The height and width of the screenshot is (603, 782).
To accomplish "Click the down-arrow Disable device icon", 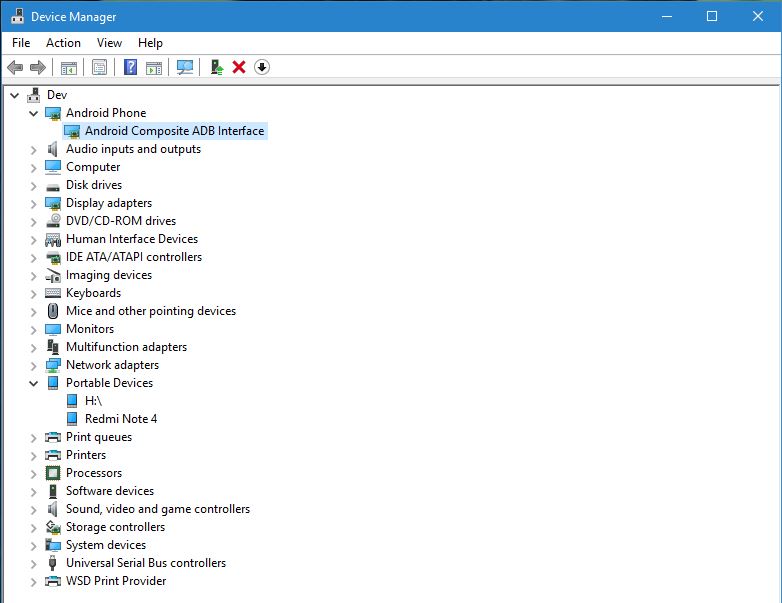I will [262, 67].
